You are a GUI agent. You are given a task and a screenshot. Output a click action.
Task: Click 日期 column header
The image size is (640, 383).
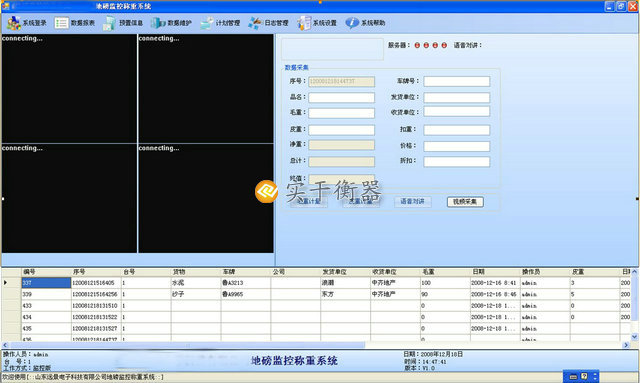pyautogui.click(x=495, y=272)
